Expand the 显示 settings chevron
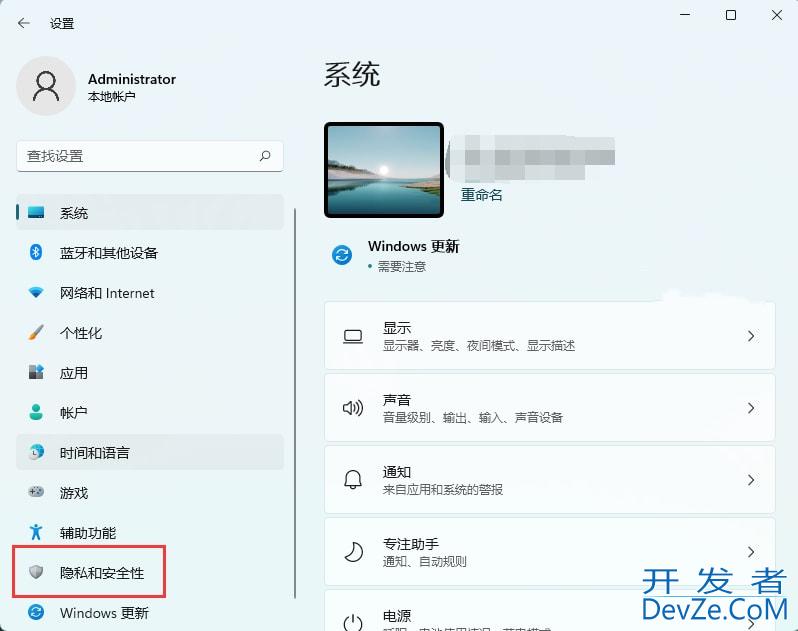 tap(751, 336)
